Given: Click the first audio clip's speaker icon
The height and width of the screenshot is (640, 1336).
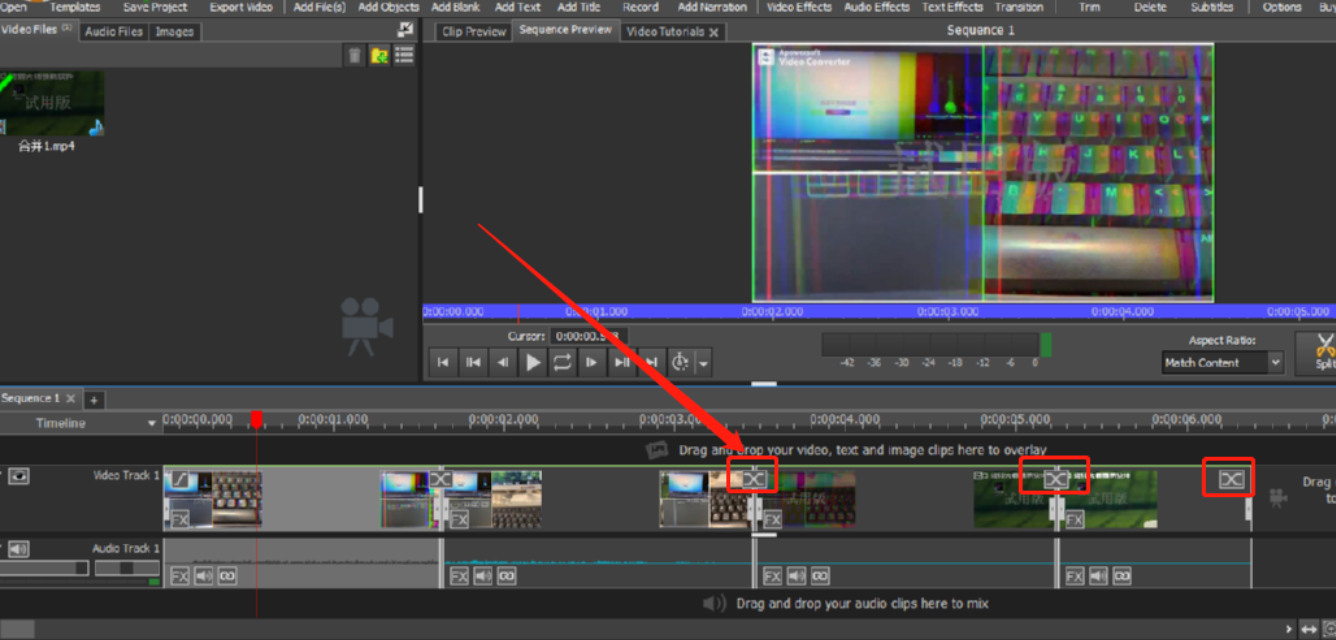Looking at the screenshot, I should [203, 576].
